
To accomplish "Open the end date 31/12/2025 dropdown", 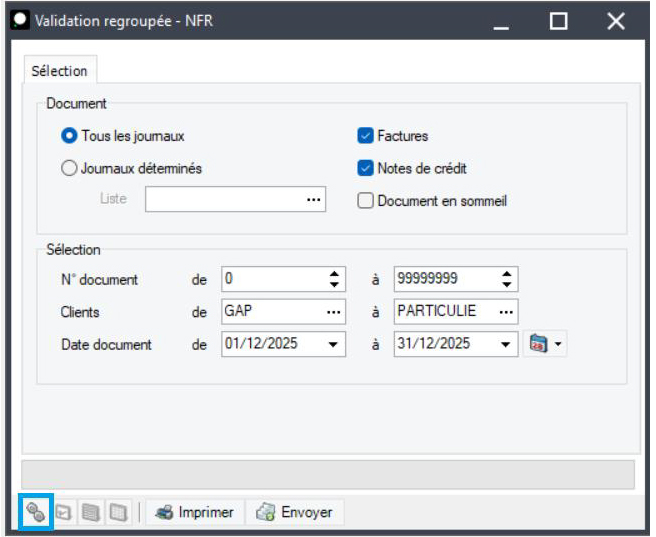I will [x=506, y=344].
